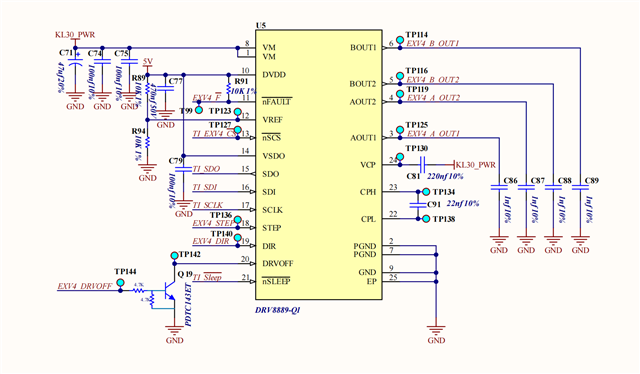Select the TP144 test point circle
Viewport: 640px width, 374px height.
click(x=120, y=283)
